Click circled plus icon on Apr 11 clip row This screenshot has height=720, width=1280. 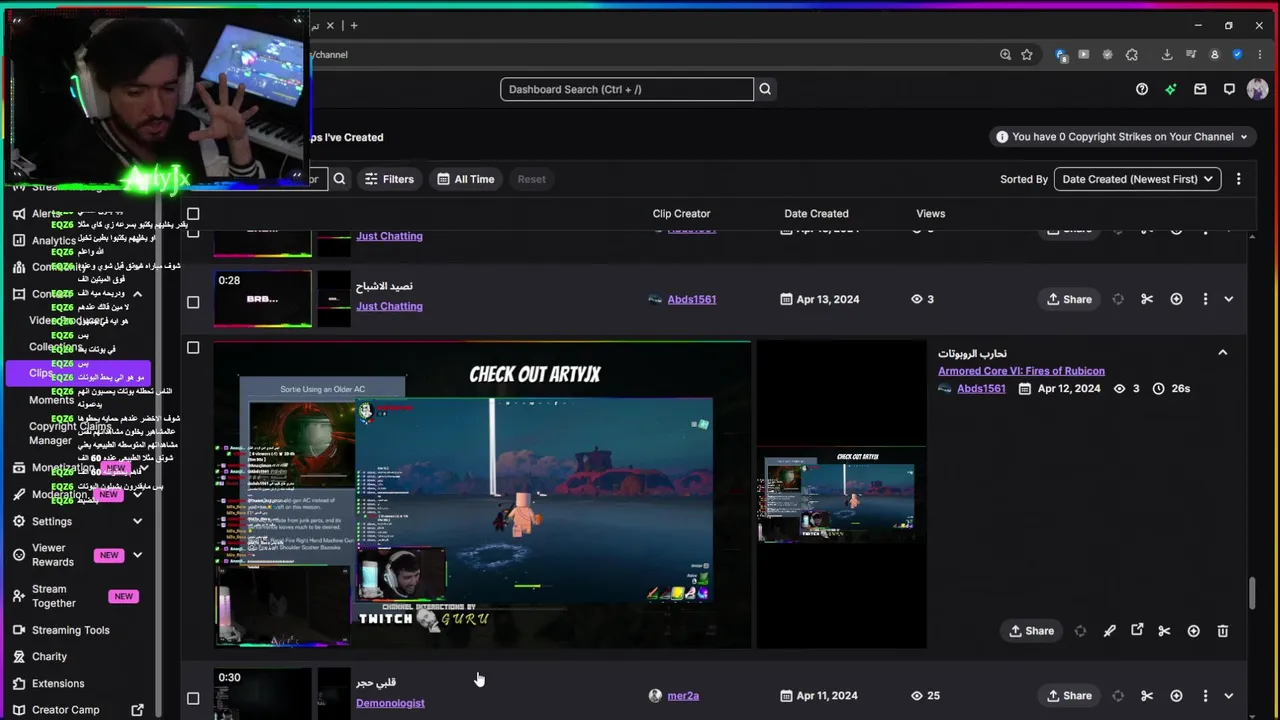pyautogui.click(x=1176, y=695)
